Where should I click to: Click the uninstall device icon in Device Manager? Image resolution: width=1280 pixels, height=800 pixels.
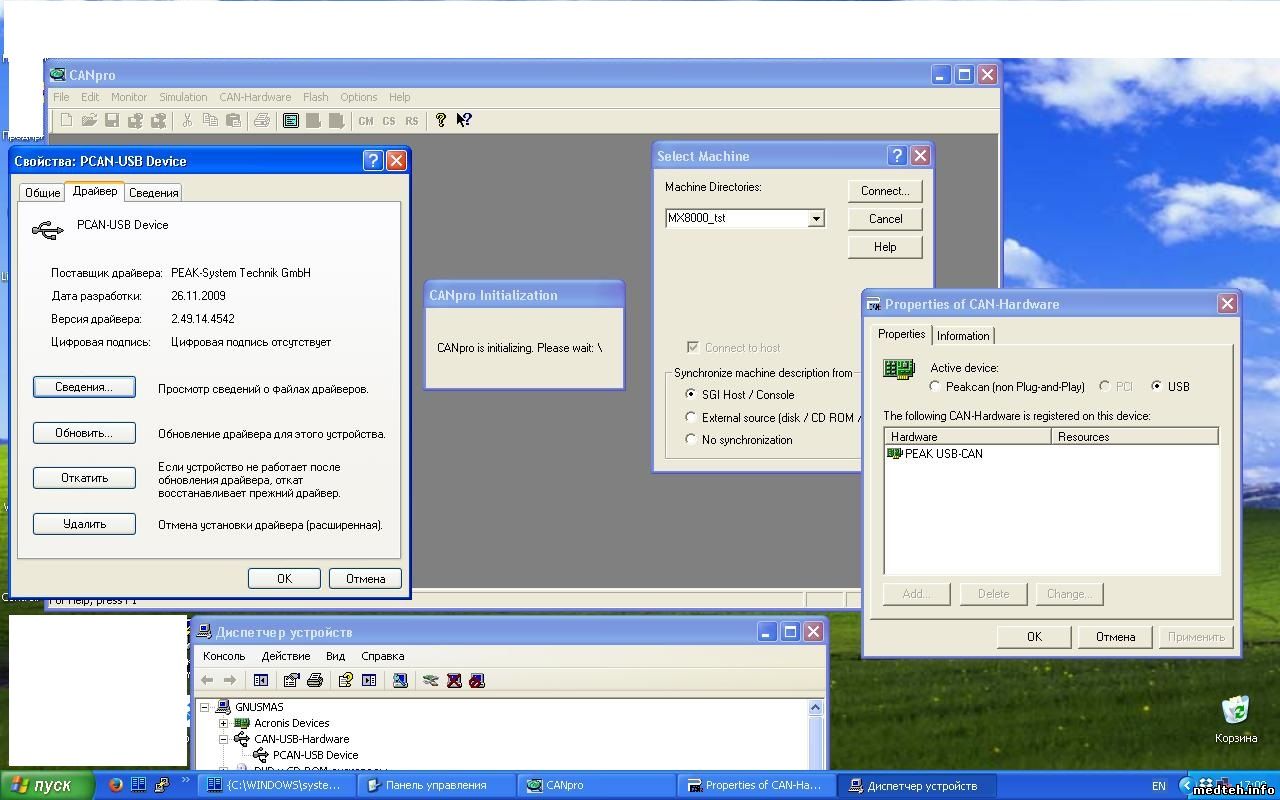454,680
